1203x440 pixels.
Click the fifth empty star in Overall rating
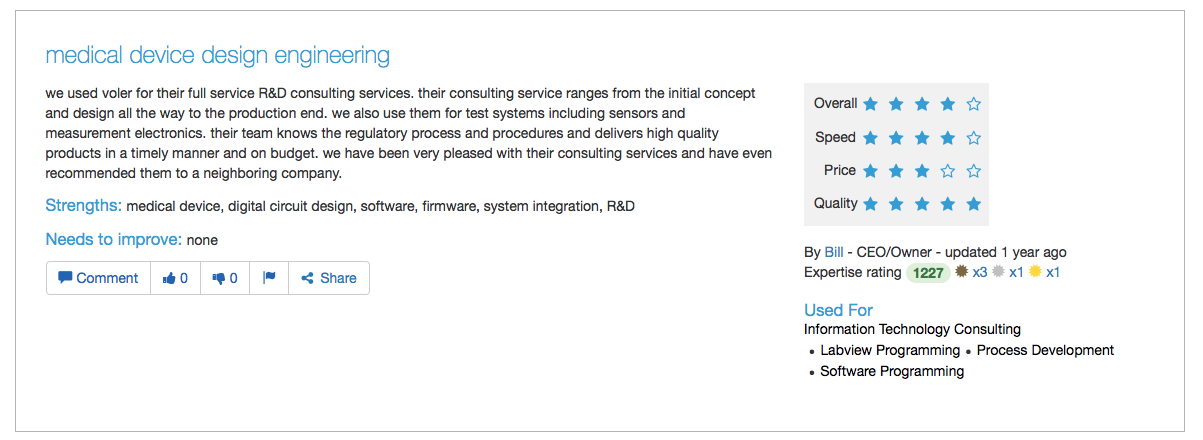click(974, 104)
